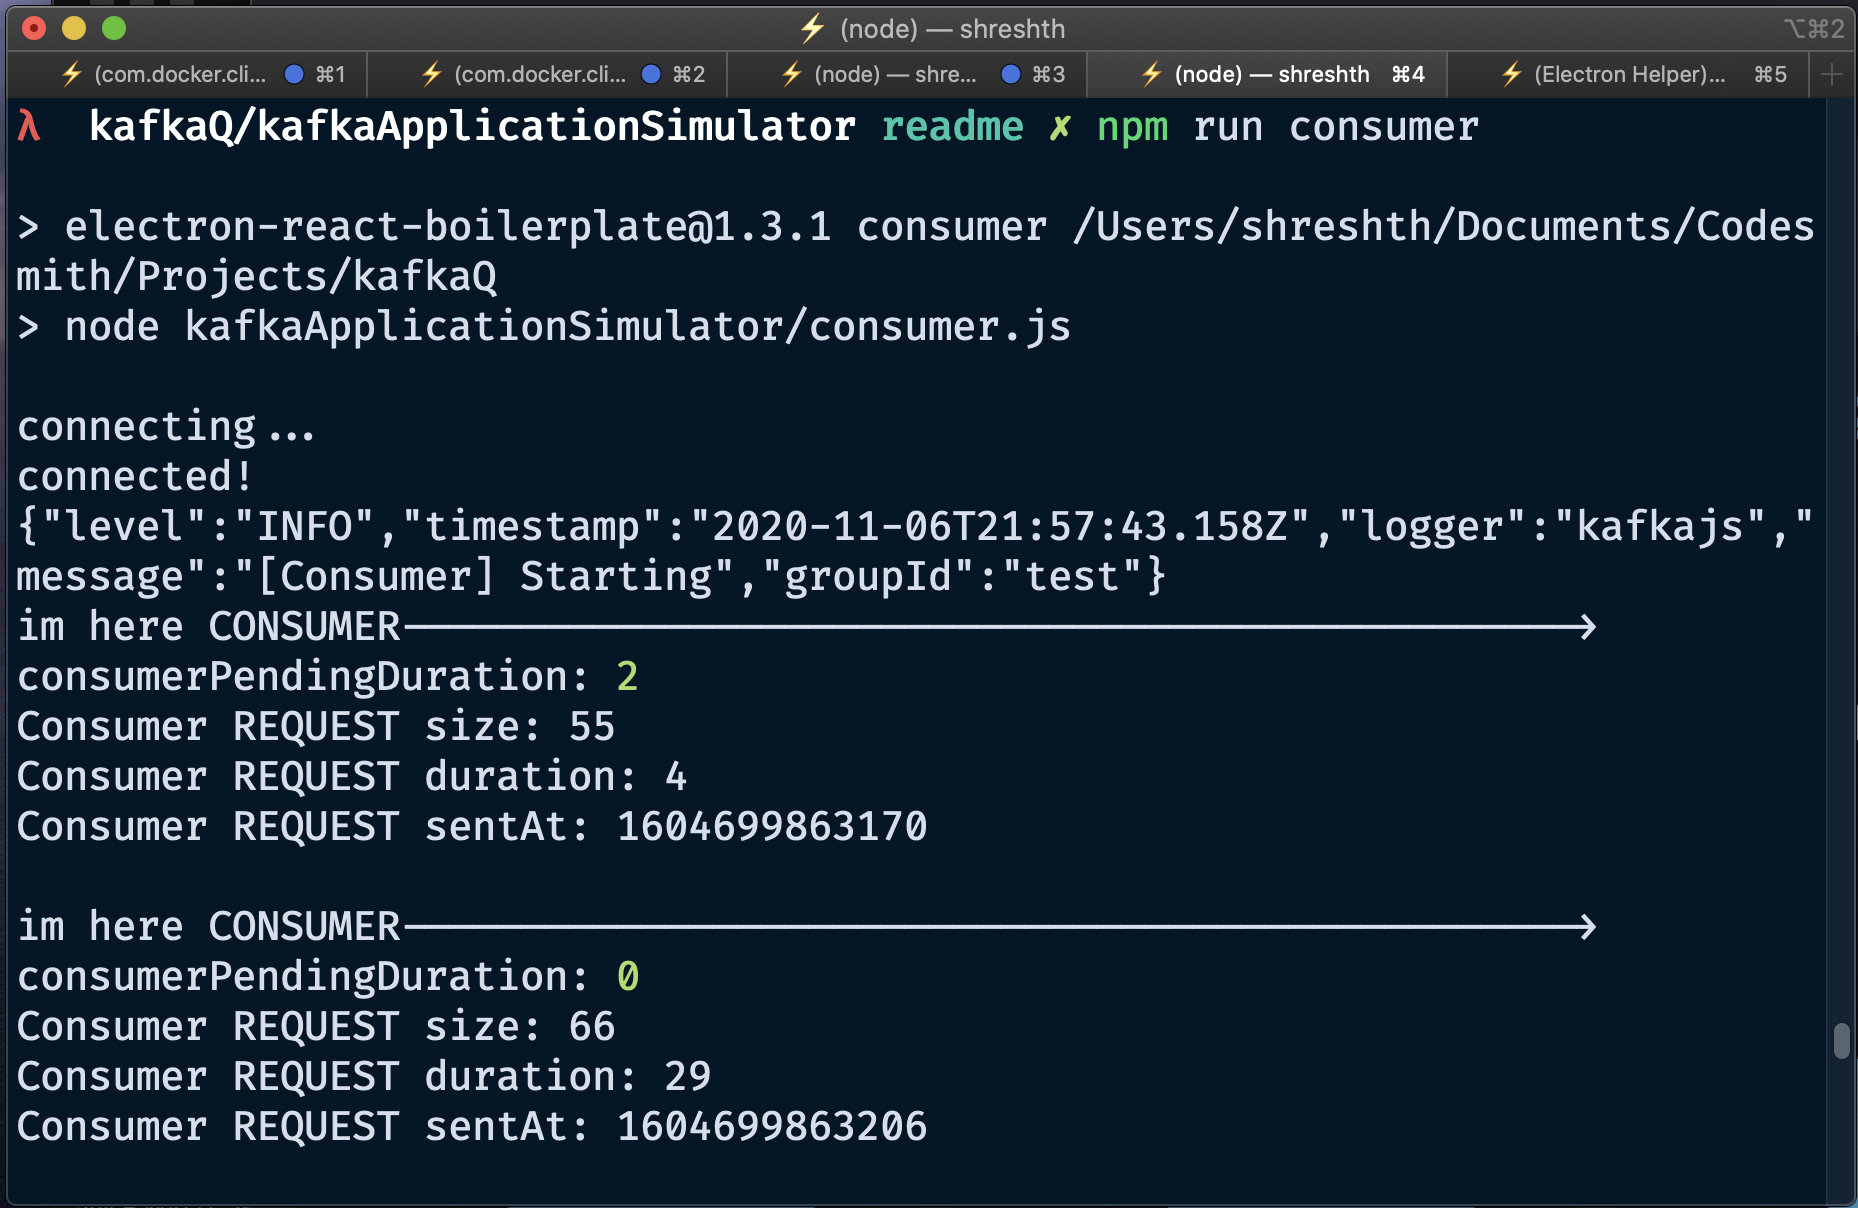This screenshot has width=1858, height=1208.
Task: Click the blue activity dot on ⌘3 tab
Action: point(1011,74)
